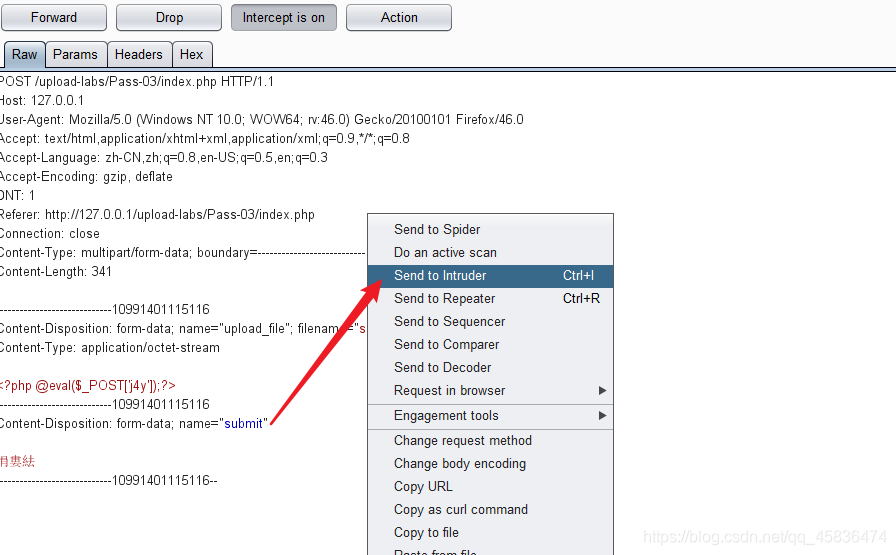Choose Copy as curl command
This screenshot has width=896, height=555.
[490, 509]
